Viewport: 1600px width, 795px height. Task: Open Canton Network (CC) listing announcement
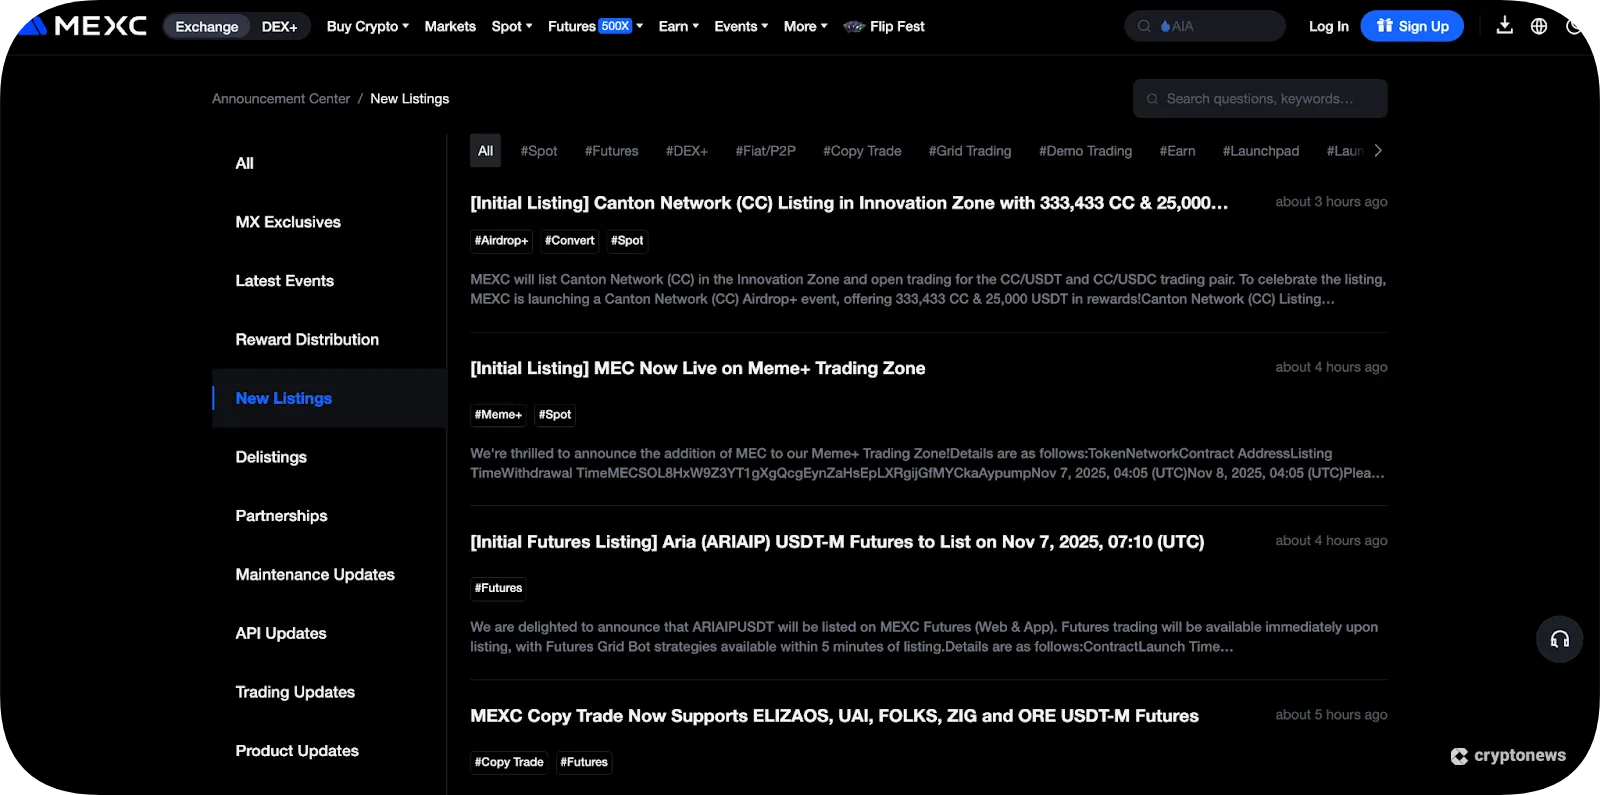pos(849,203)
